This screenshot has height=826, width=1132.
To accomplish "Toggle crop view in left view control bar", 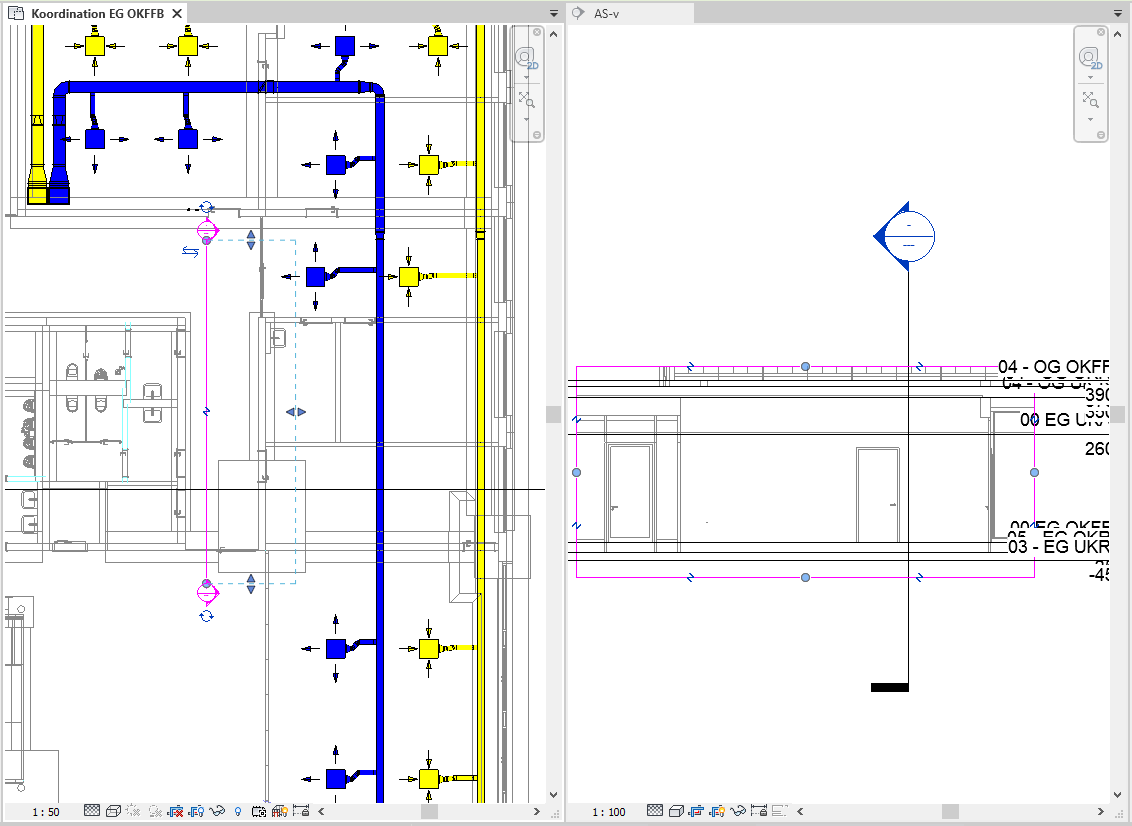I will (x=176, y=811).
